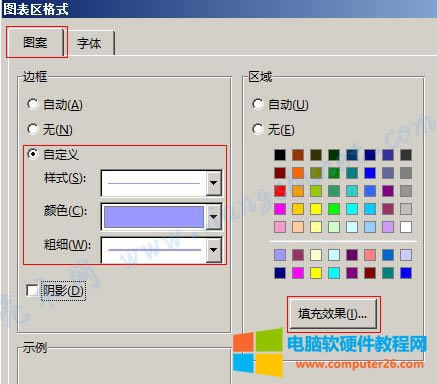Choose the tan peach pastel swatch
This screenshot has width=437, height=384.
[x=298, y=227]
